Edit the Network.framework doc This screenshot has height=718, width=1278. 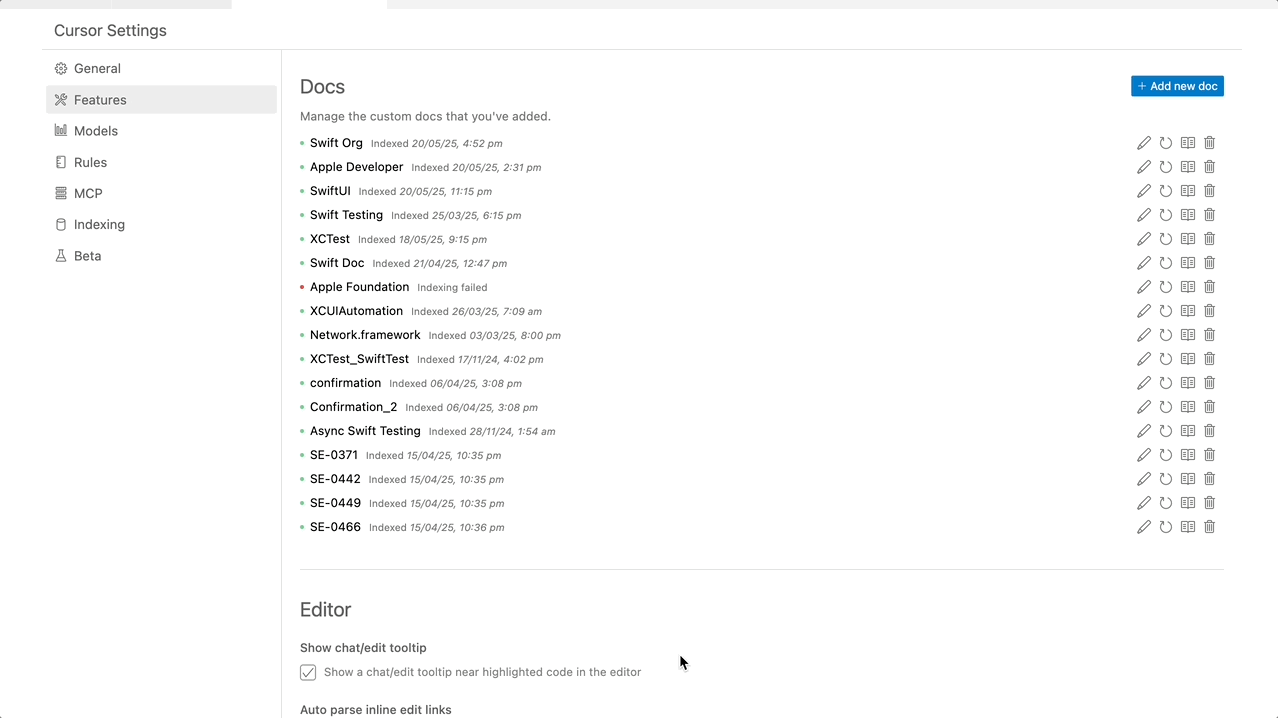[1144, 335]
